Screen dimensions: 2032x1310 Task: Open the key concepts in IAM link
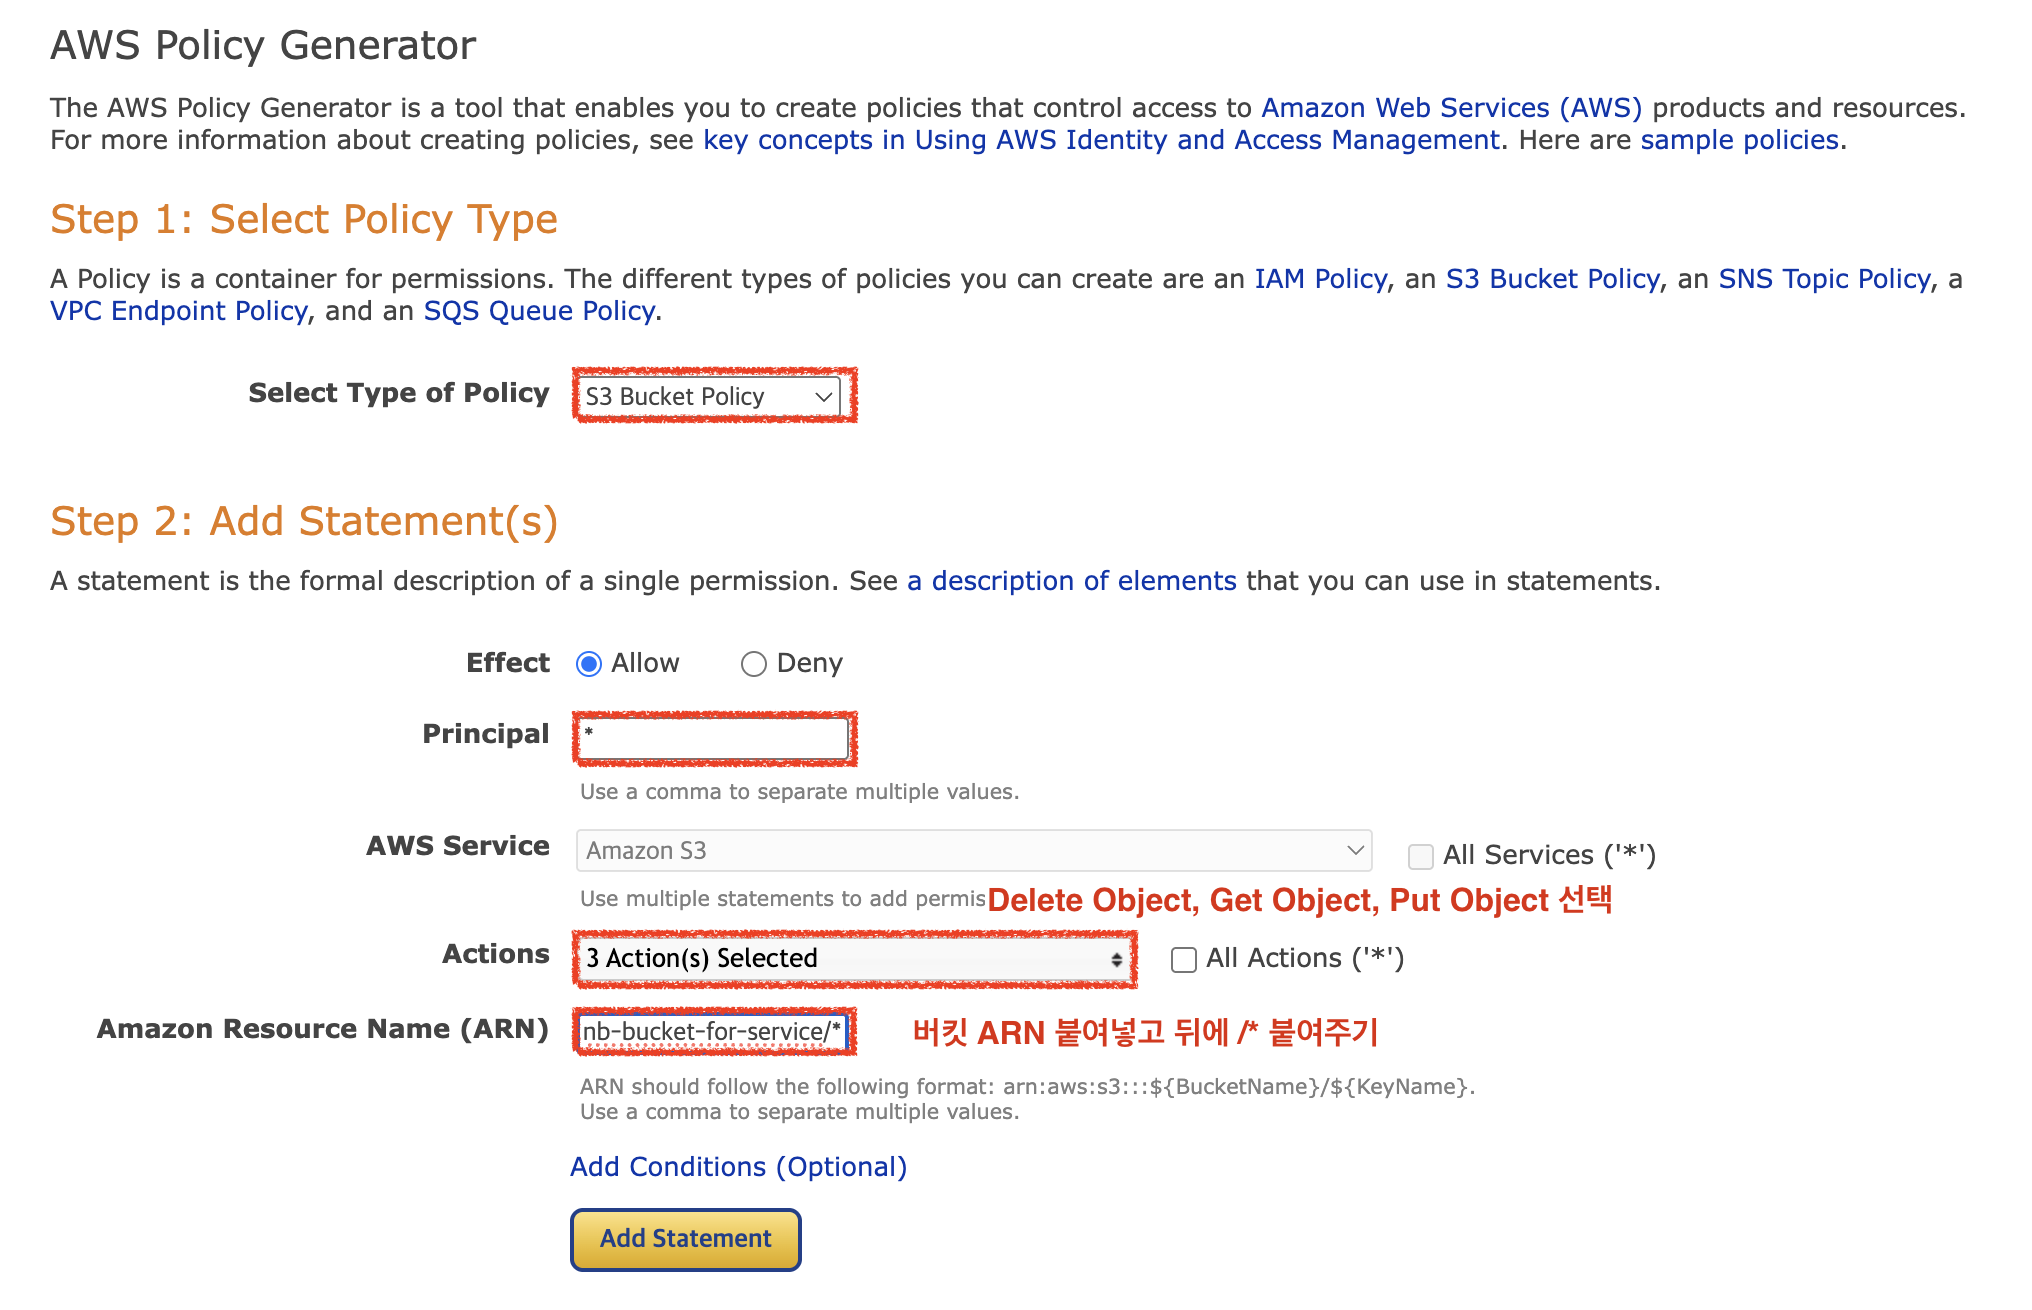click(1101, 140)
